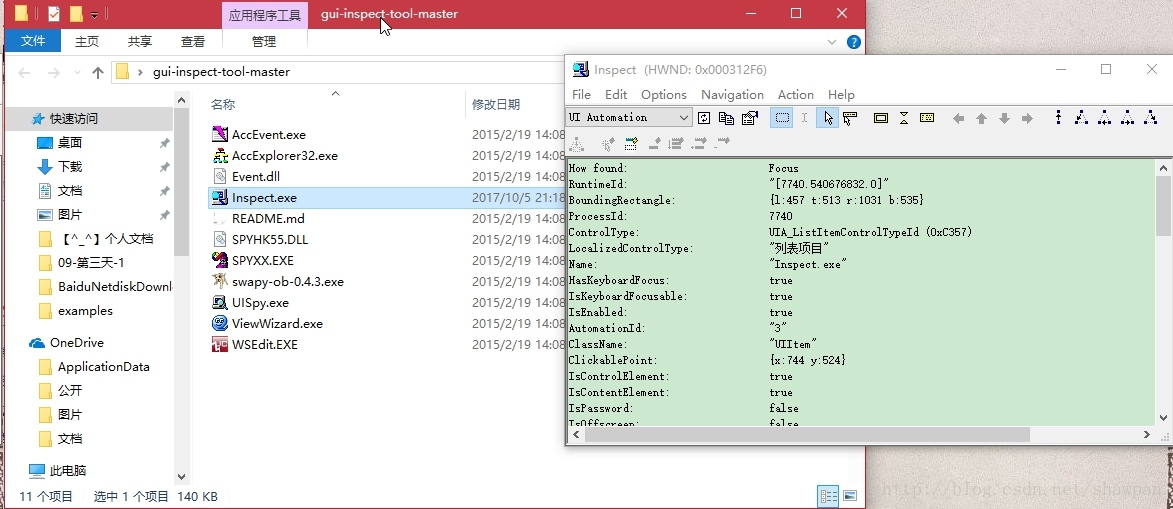1173x509 pixels.
Task: Navigate to first child element icon
Action: 1081,118
